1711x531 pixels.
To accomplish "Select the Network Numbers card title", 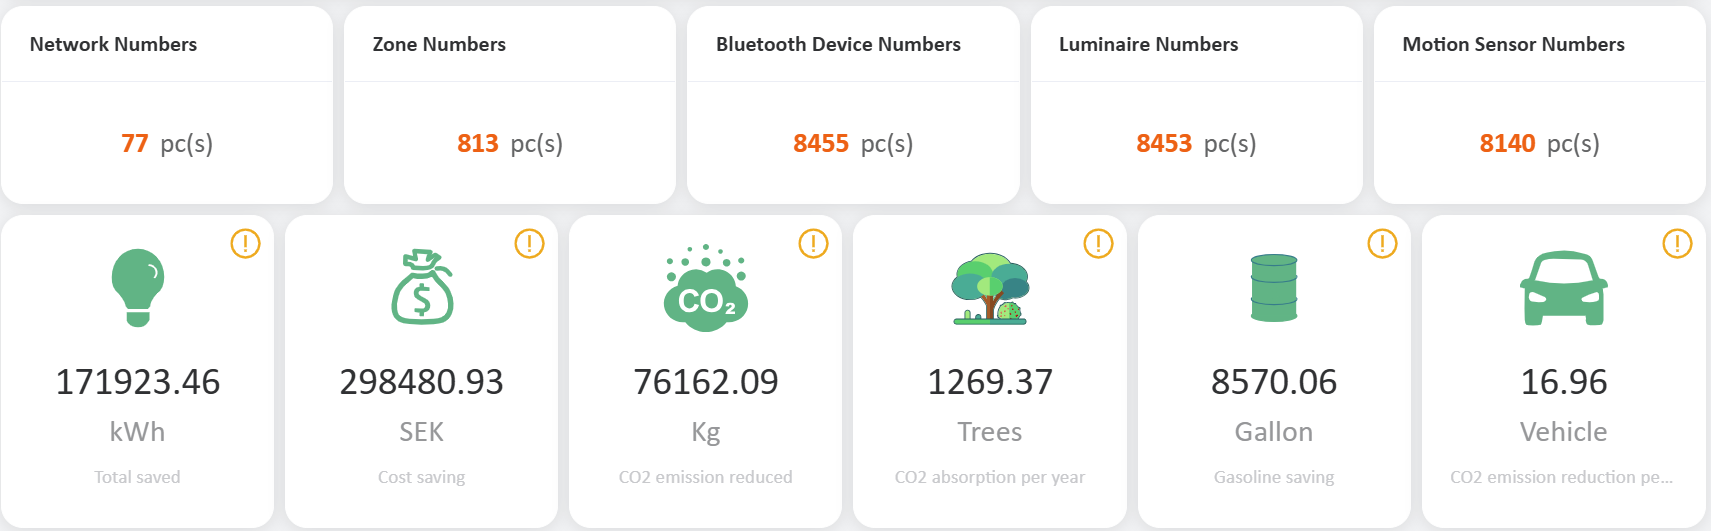I will [x=113, y=44].
